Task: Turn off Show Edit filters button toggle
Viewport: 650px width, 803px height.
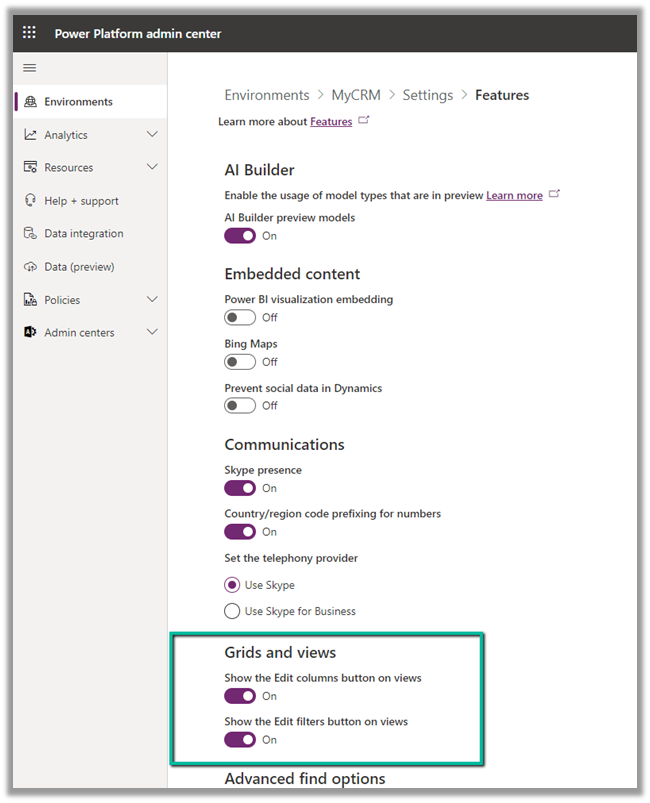Action: tap(240, 740)
